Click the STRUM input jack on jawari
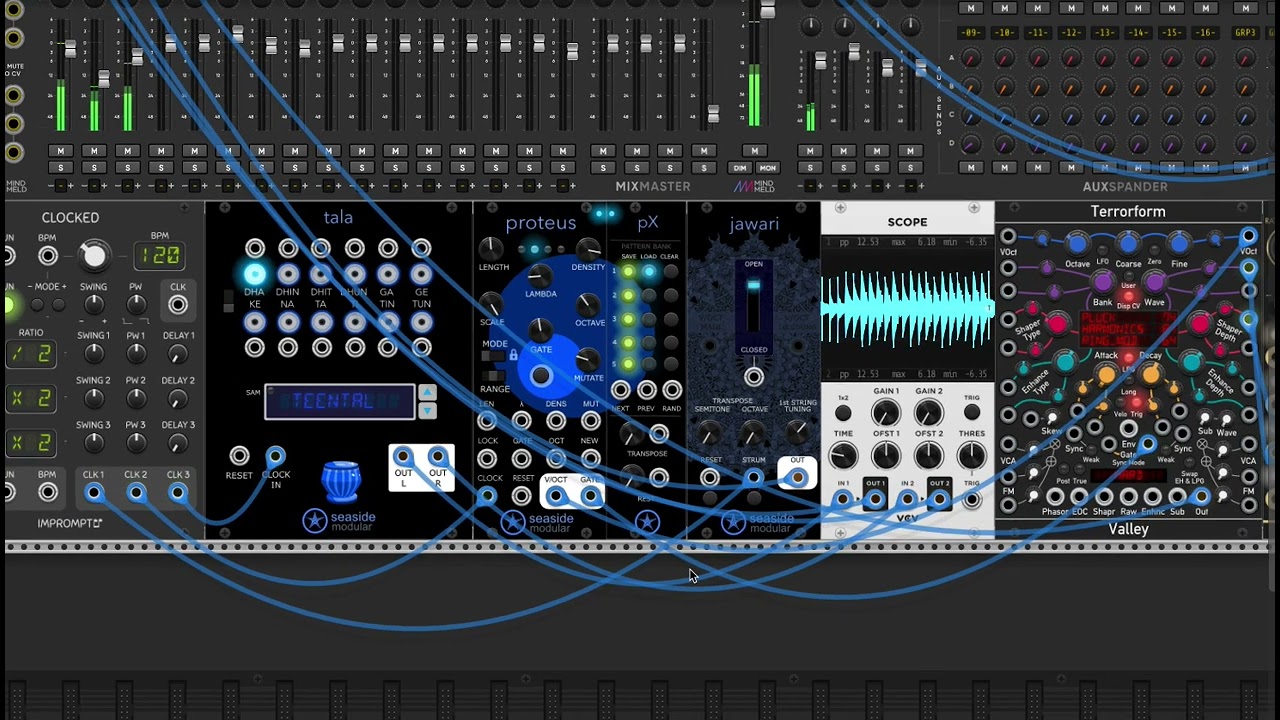 click(754, 478)
